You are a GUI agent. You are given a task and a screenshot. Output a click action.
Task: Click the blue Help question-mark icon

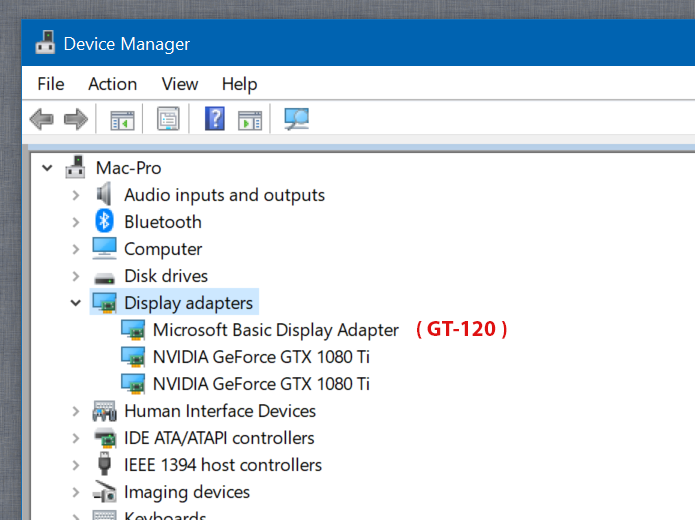pos(215,119)
